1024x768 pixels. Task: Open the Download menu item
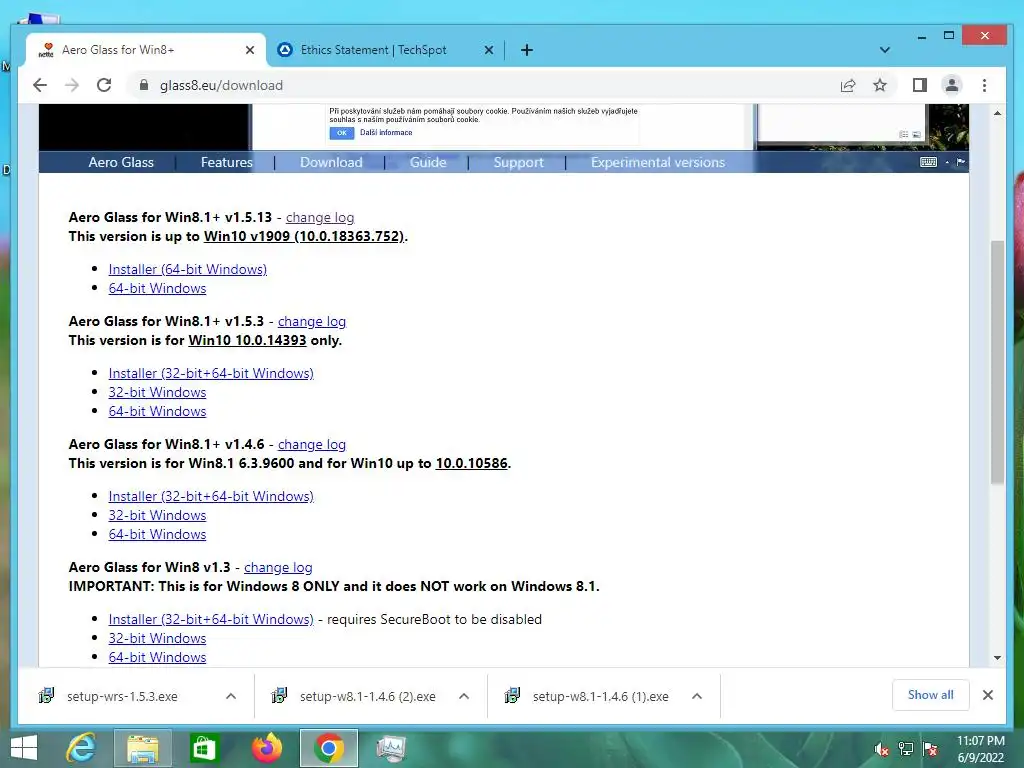[x=331, y=163]
